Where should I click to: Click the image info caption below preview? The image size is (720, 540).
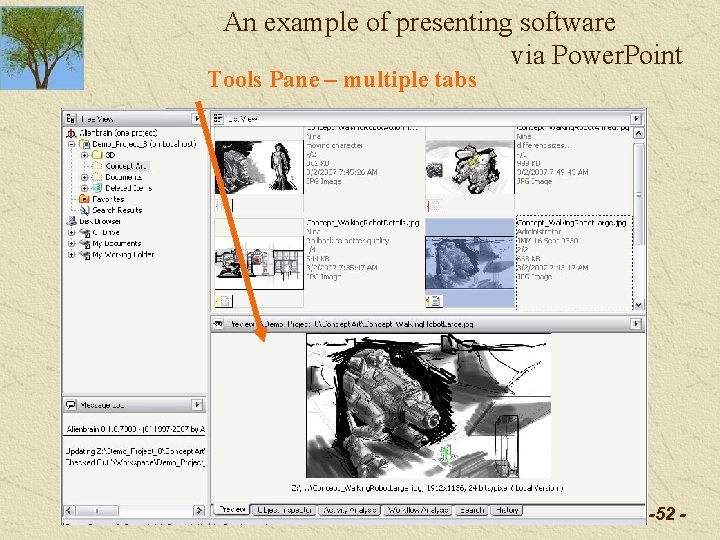point(428,488)
